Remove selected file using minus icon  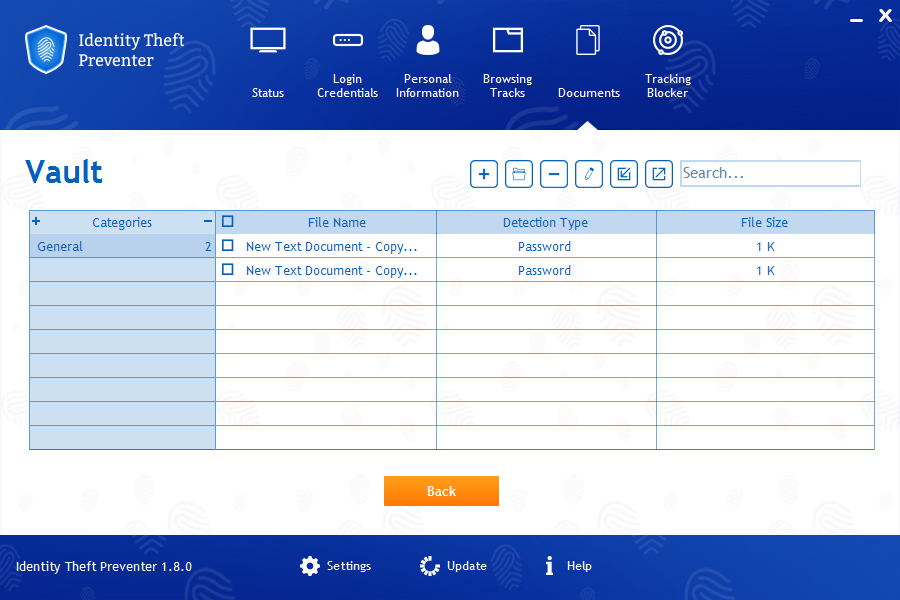tap(554, 173)
